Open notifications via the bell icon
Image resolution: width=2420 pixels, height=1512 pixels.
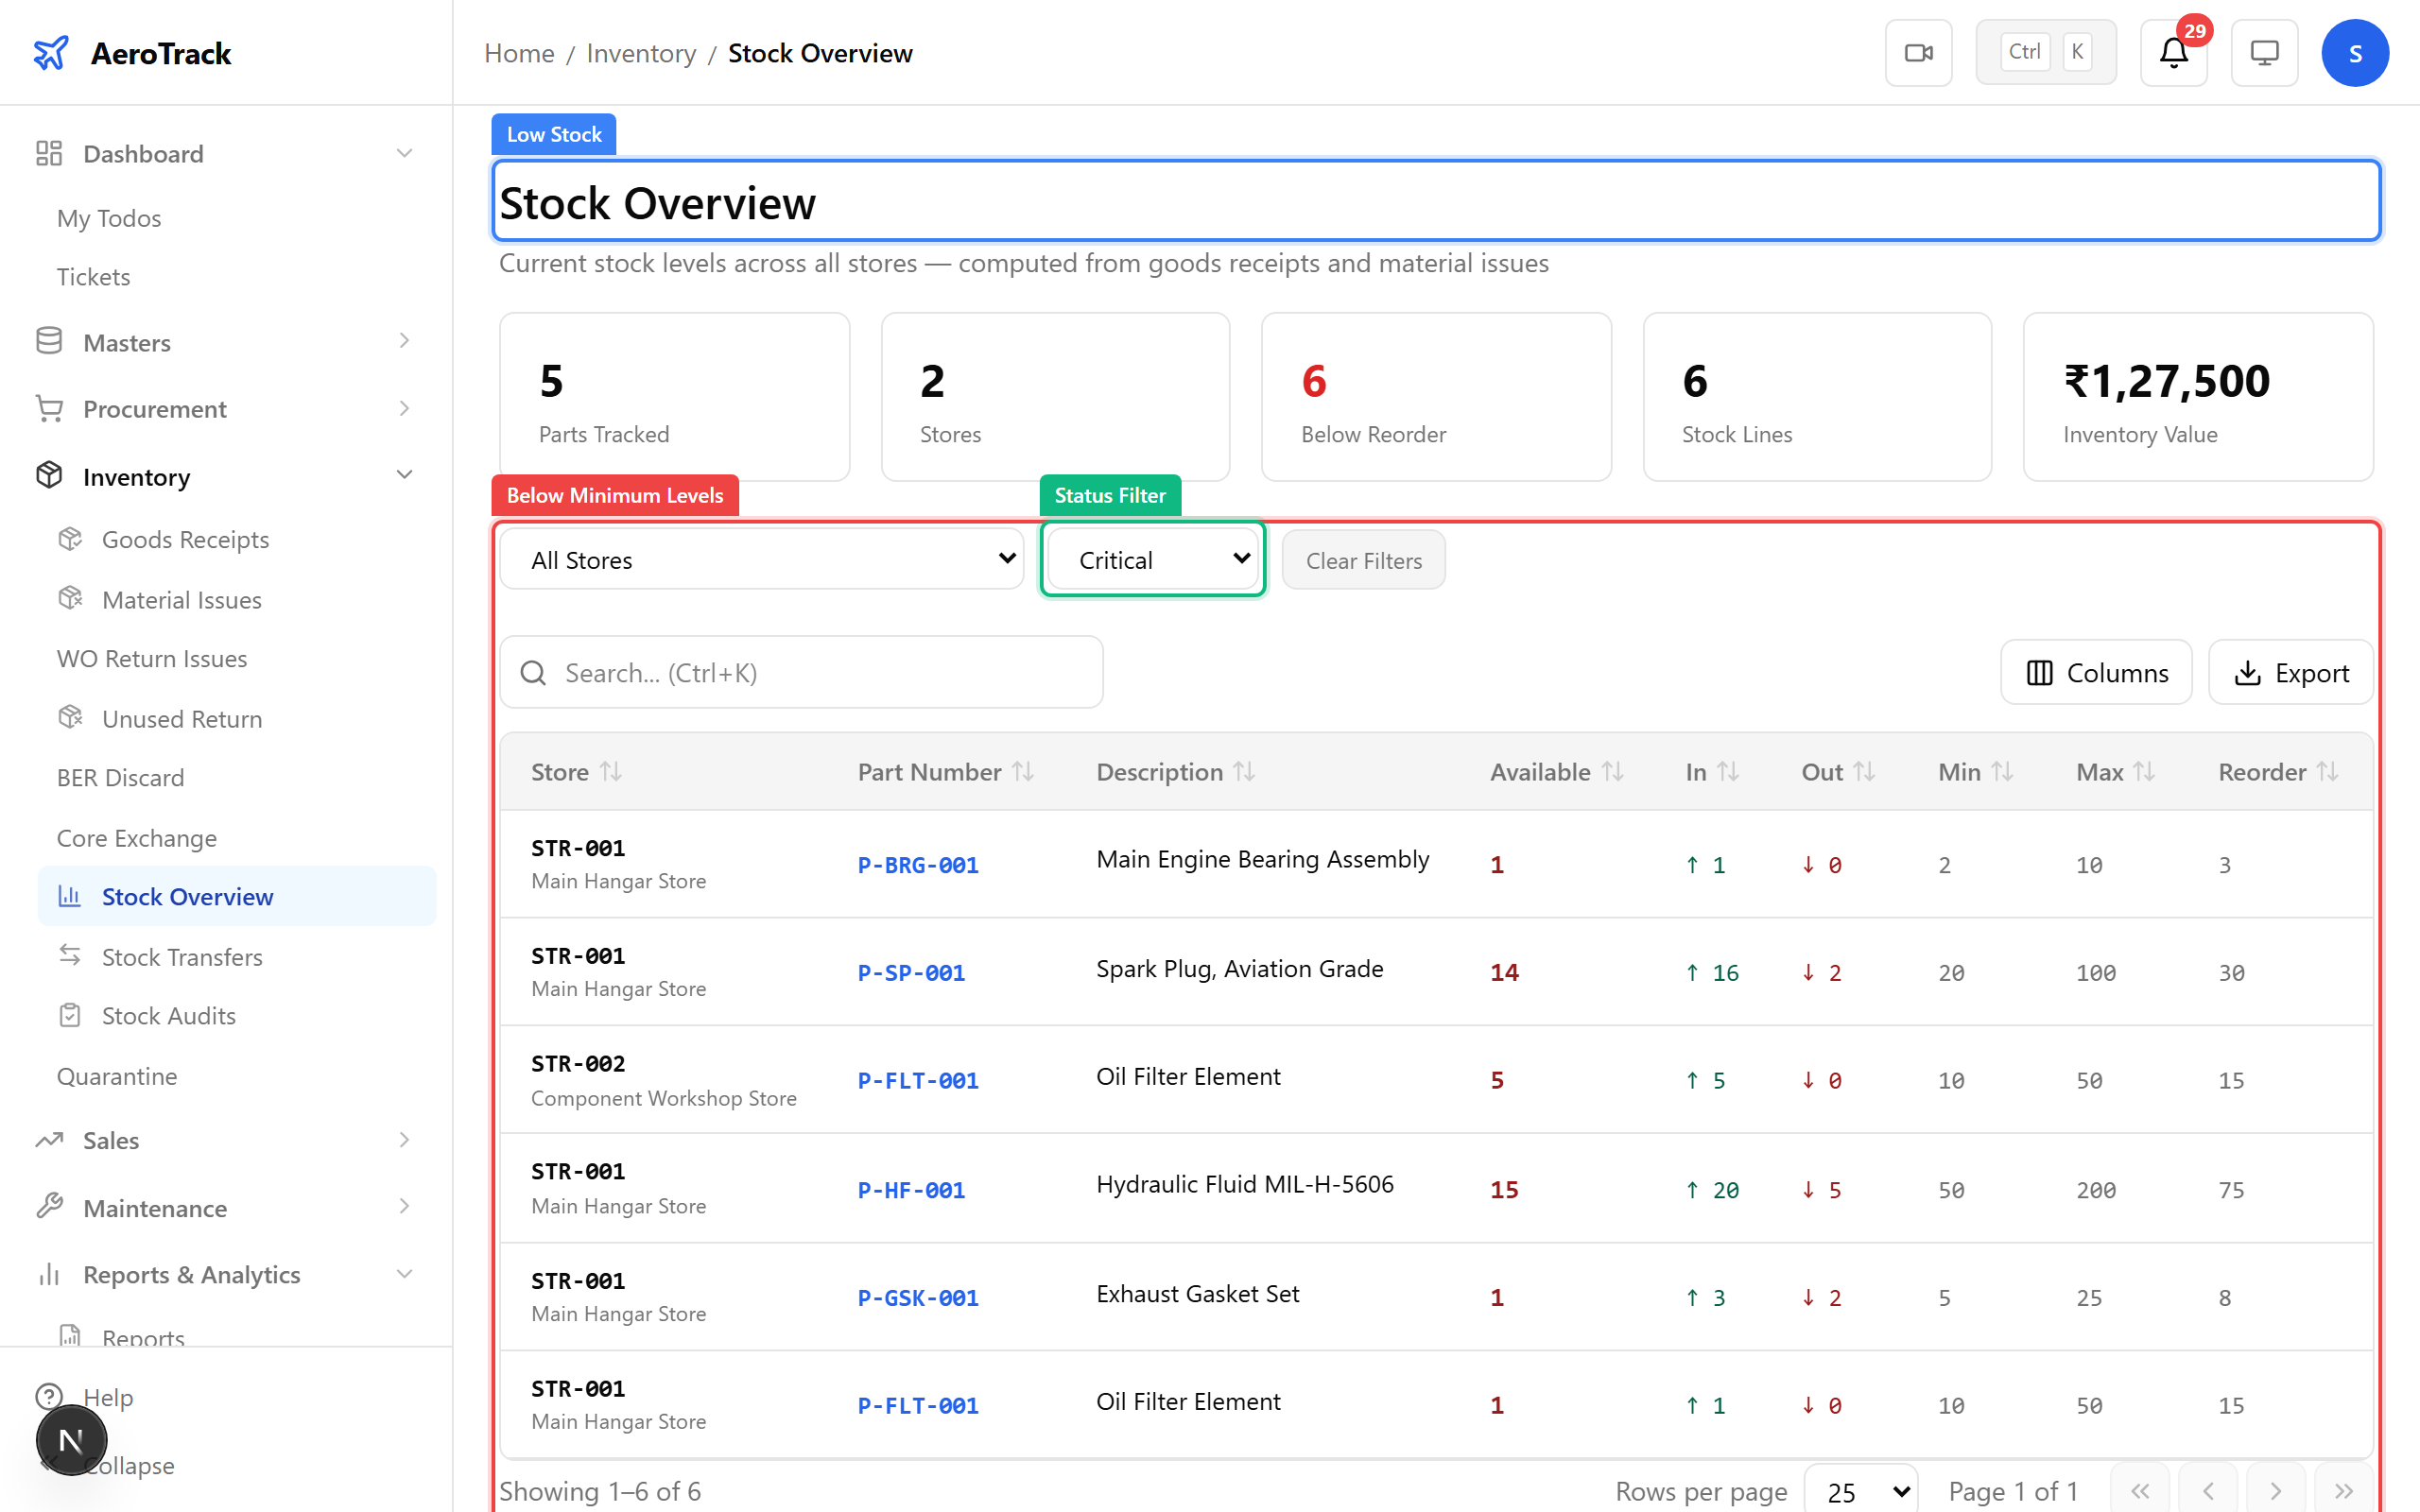pos(2172,52)
